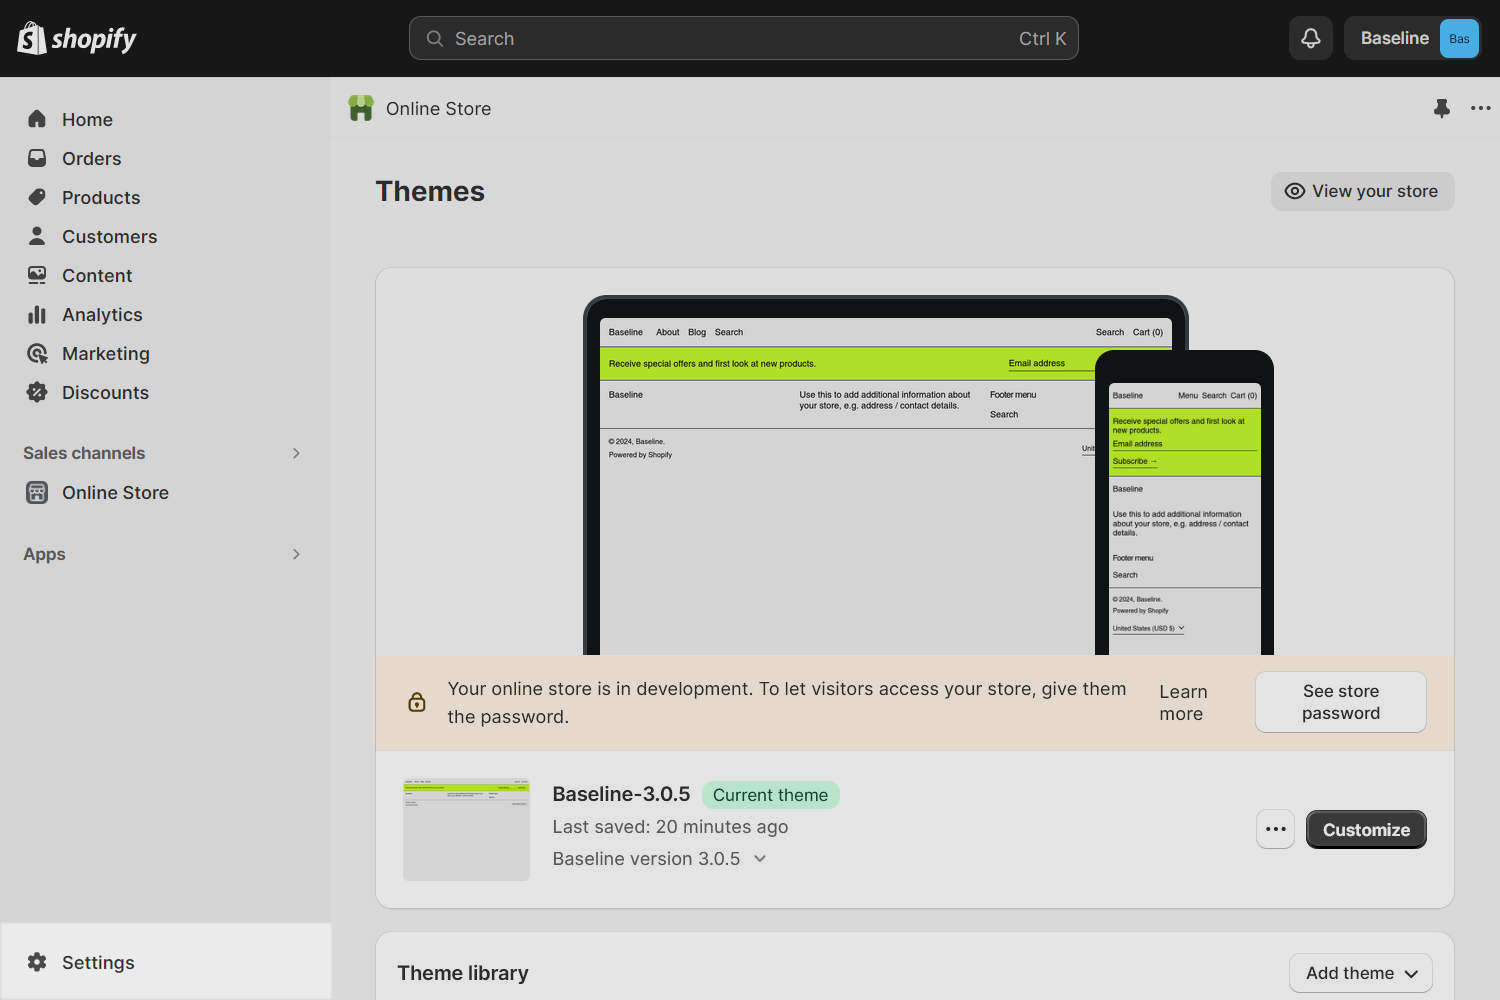
Task: Click the View your store button
Action: [1362, 191]
